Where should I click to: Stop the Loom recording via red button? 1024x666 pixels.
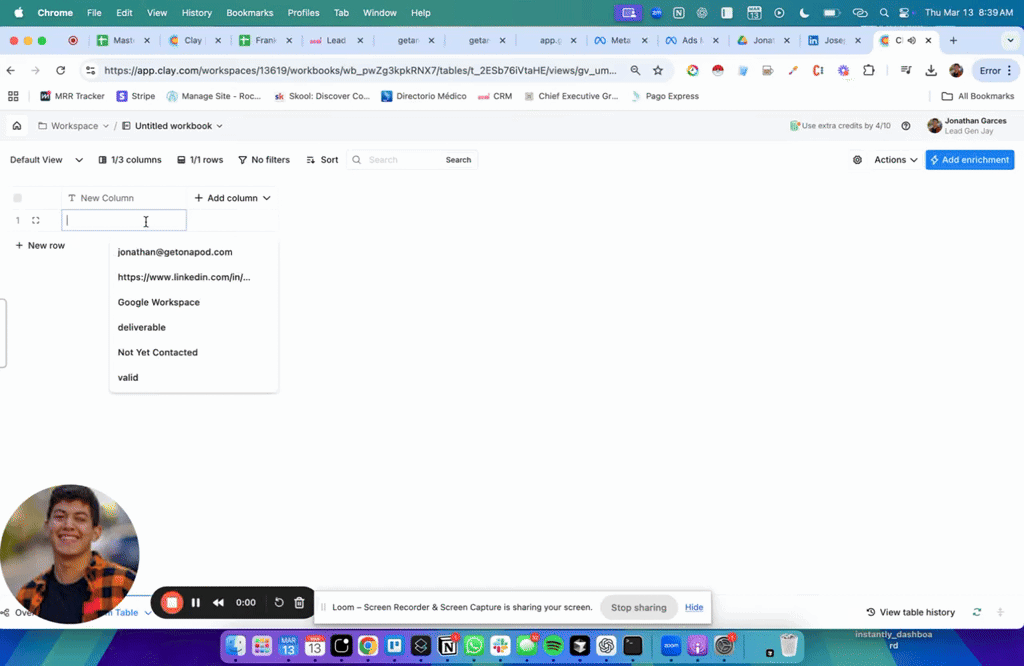click(172, 602)
